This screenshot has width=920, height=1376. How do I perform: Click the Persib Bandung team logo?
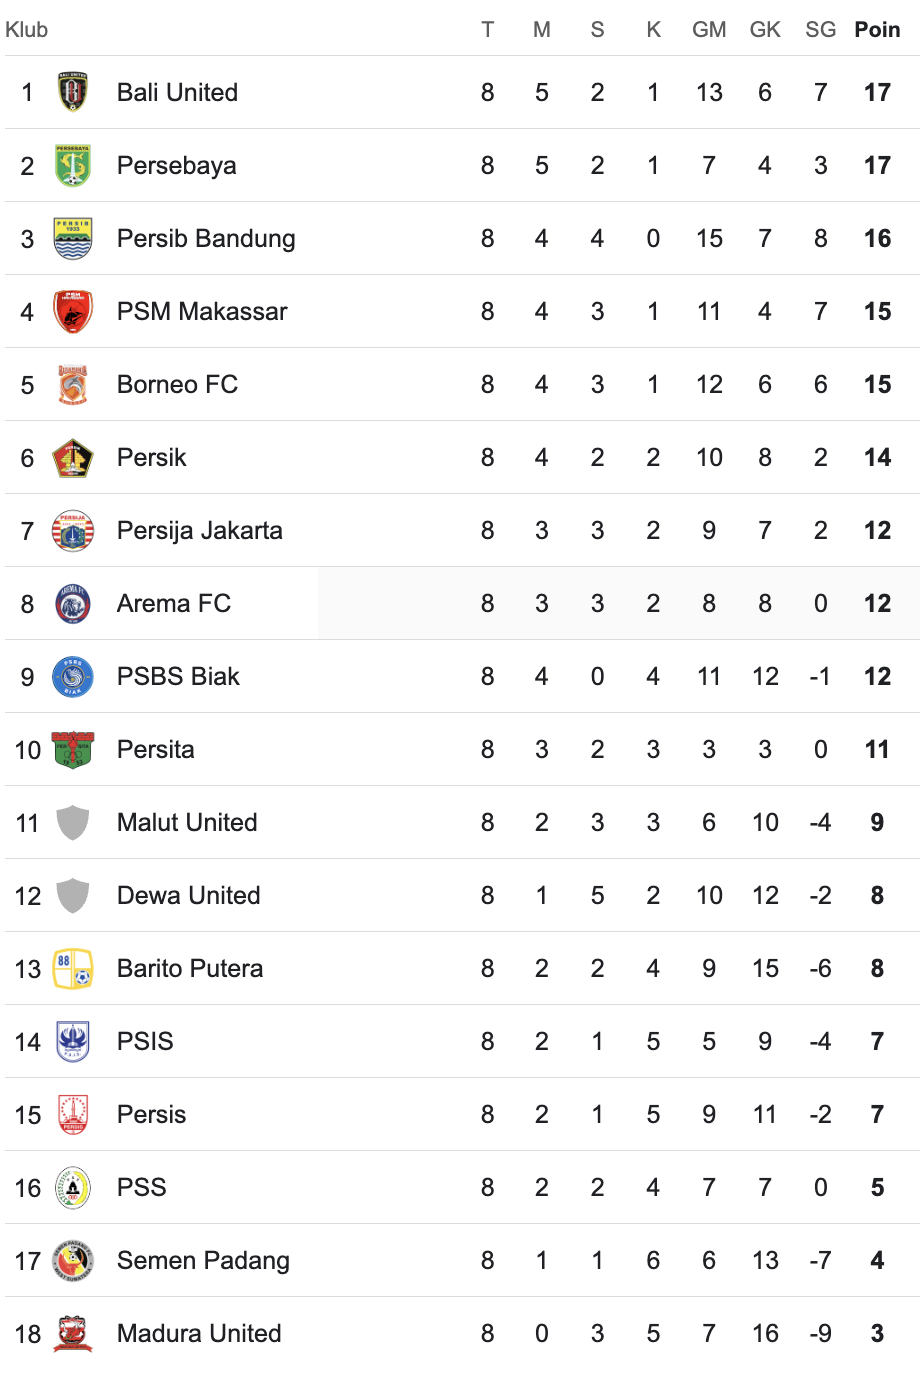pyautogui.click(x=73, y=238)
